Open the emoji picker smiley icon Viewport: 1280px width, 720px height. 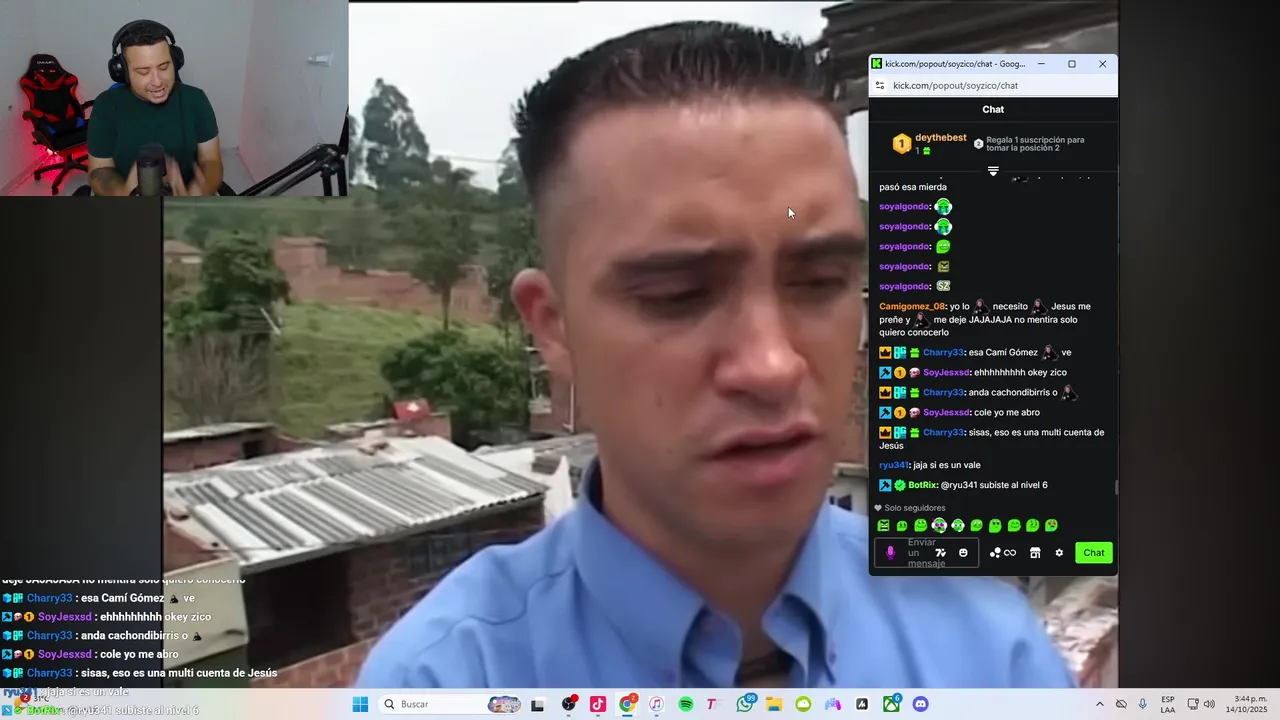coord(963,553)
